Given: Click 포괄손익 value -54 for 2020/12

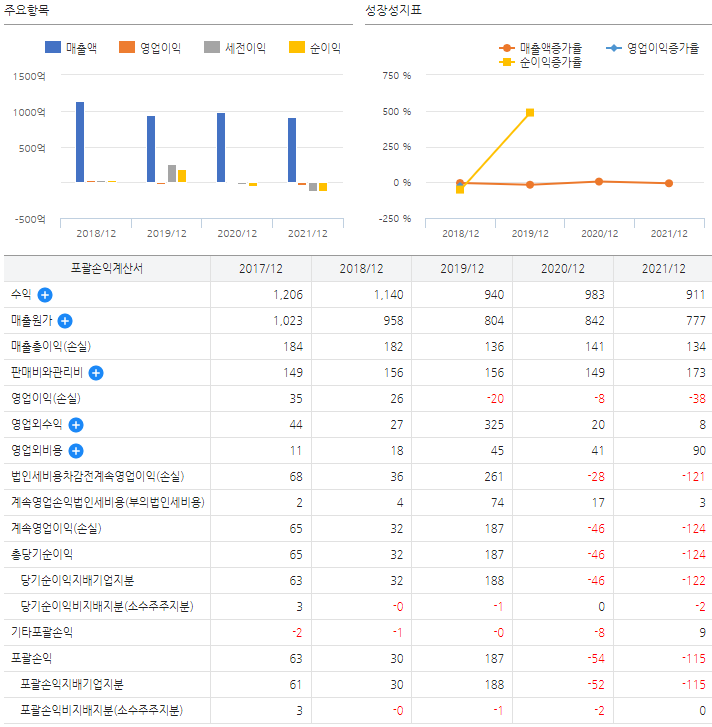Looking at the screenshot, I should tap(596, 658).
